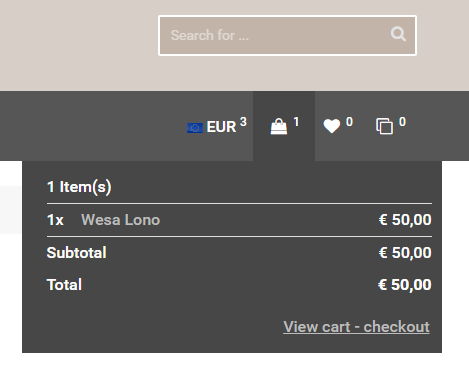Open the compare products icon

pyautogui.click(x=384, y=126)
